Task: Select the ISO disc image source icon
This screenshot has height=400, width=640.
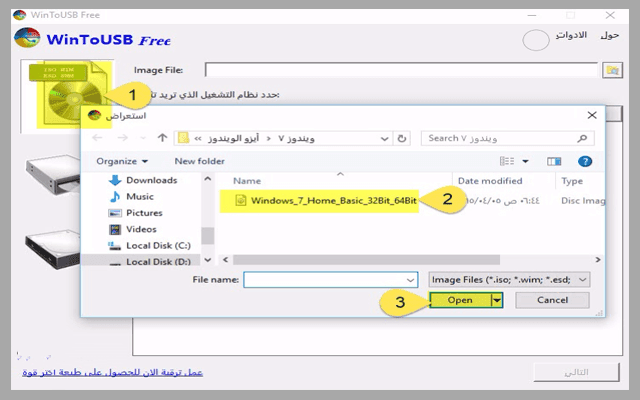Action: tap(56, 95)
